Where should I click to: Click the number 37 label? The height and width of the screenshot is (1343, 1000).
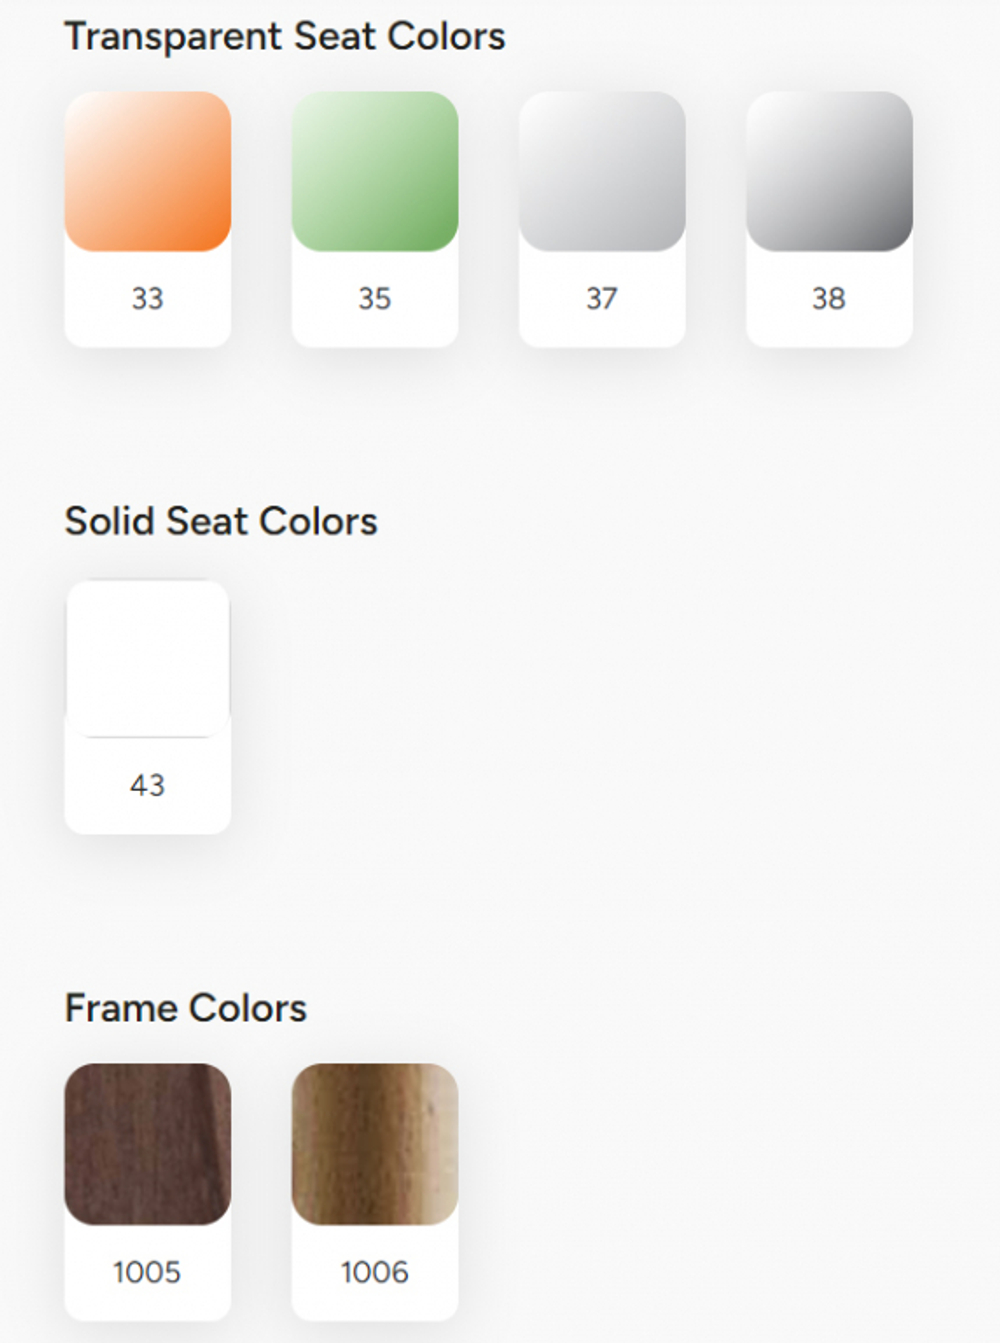tap(602, 298)
